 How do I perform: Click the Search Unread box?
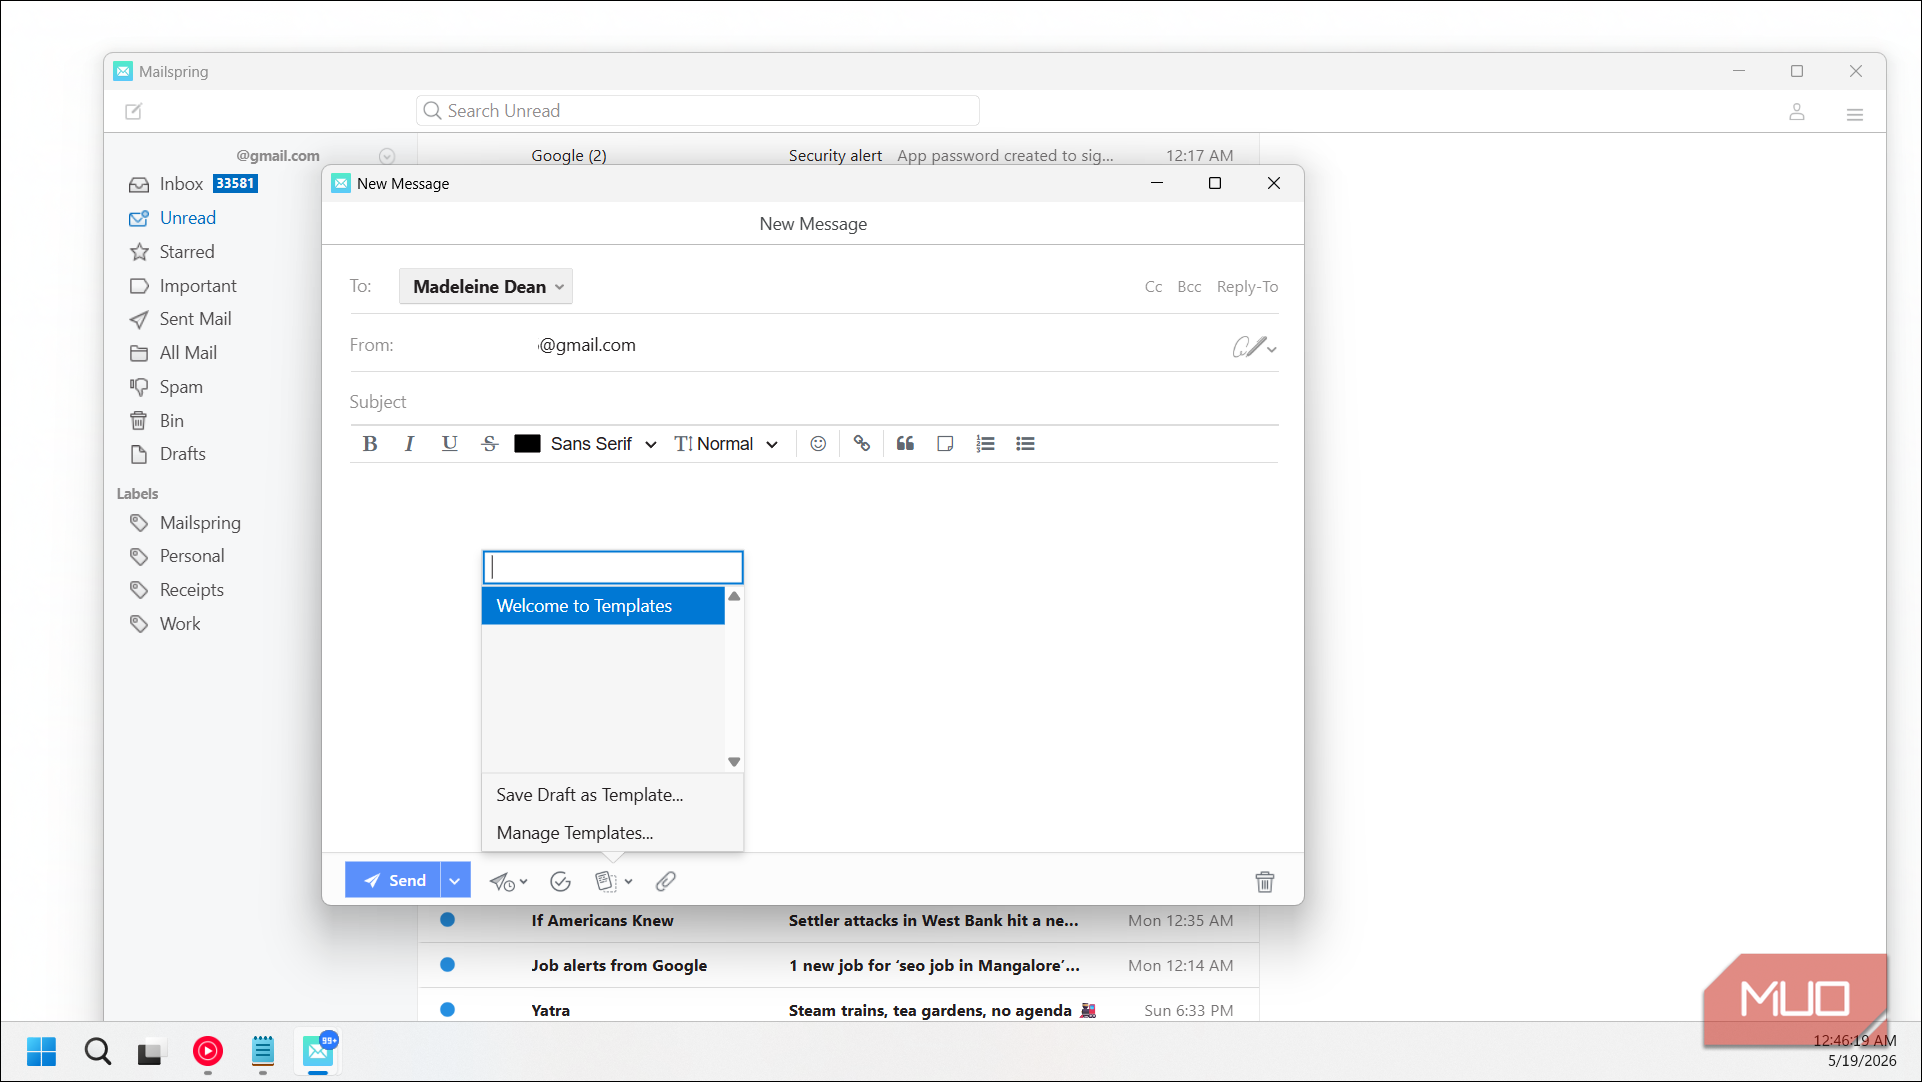coord(697,111)
